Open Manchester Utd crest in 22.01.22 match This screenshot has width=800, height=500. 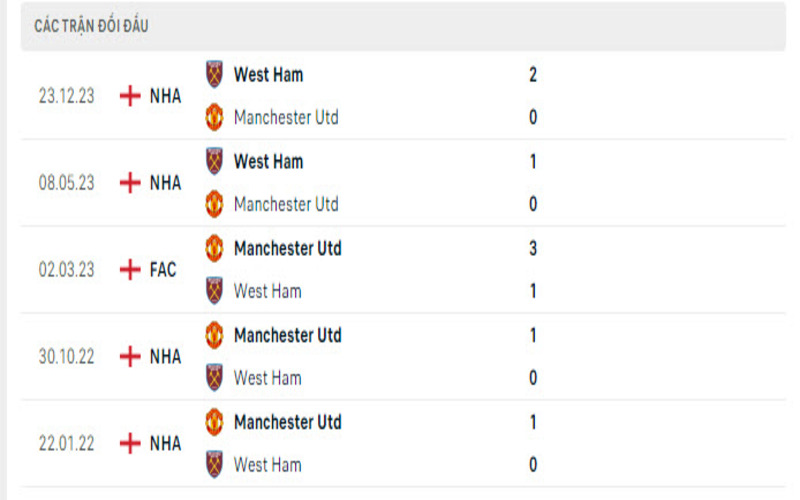[214, 422]
